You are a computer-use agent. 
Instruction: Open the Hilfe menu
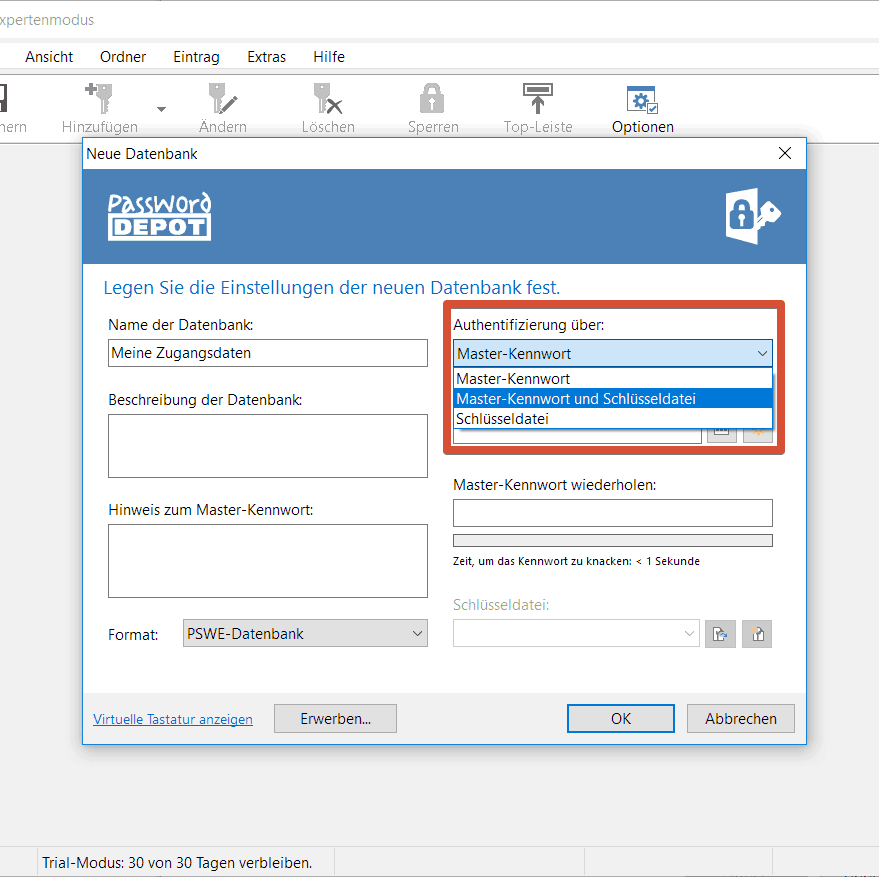click(x=329, y=57)
